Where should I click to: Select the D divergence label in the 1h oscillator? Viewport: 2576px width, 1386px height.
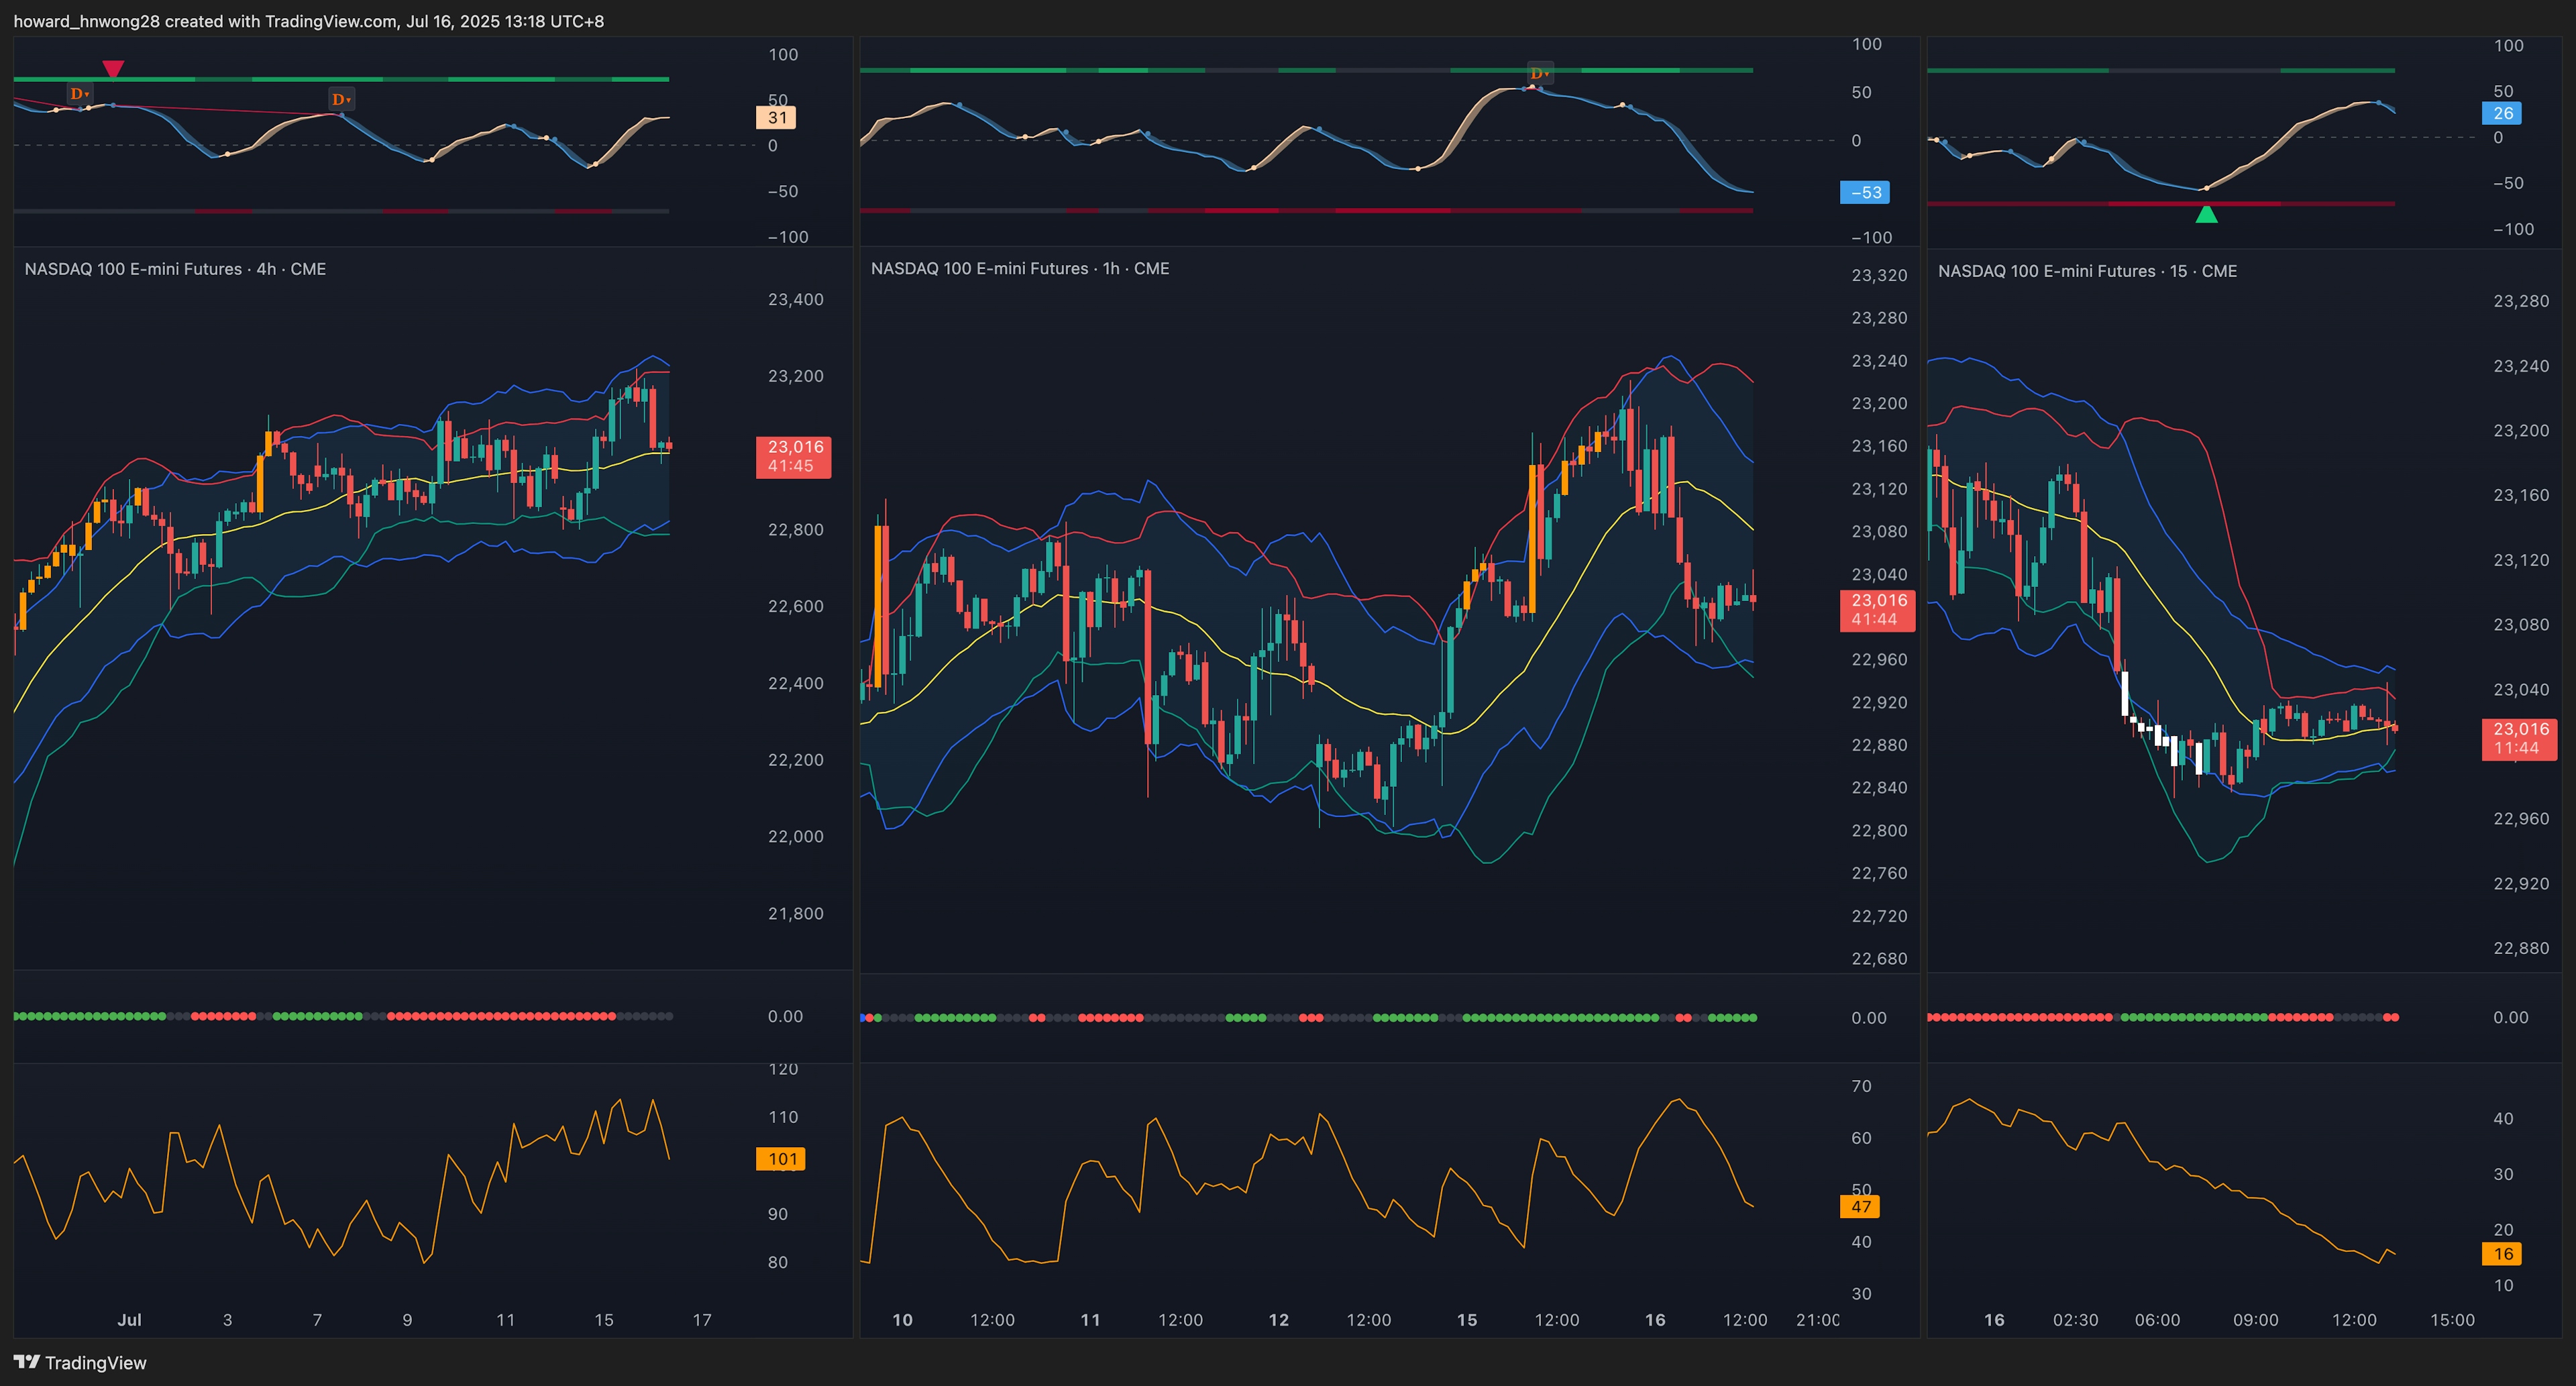click(x=1540, y=73)
